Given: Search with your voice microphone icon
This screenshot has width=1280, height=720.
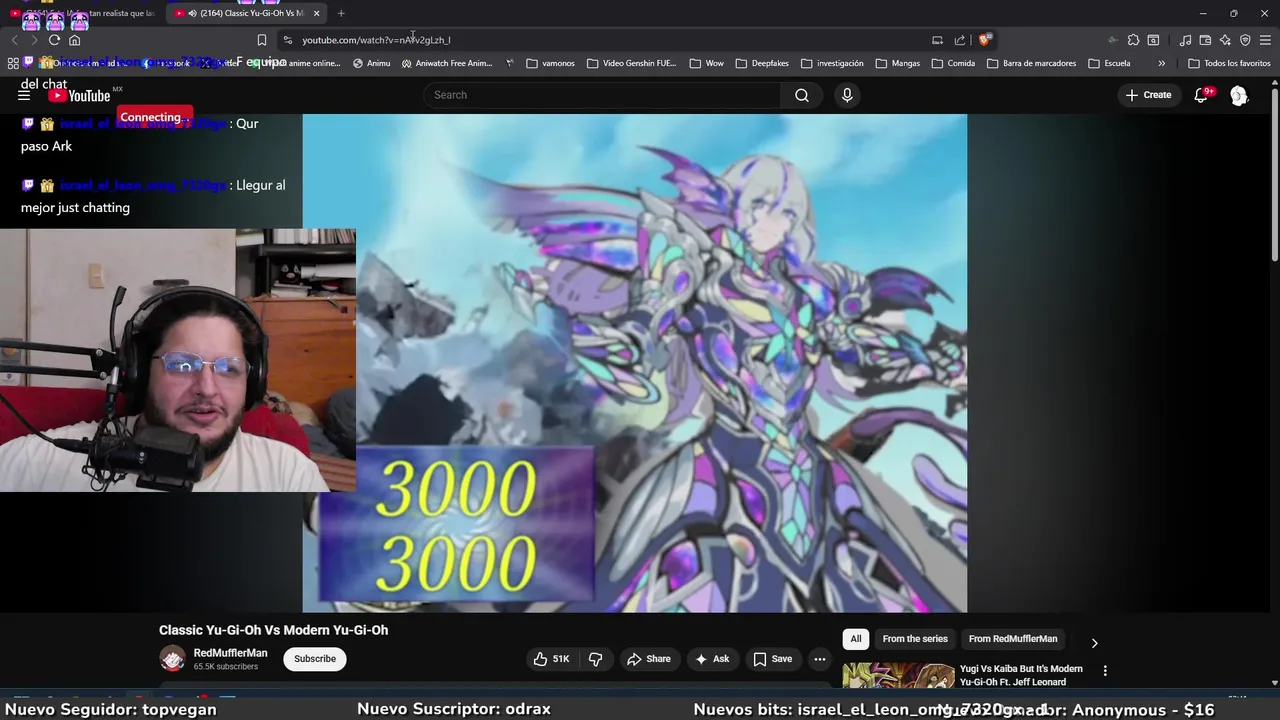Looking at the screenshot, I should click(847, 95).
